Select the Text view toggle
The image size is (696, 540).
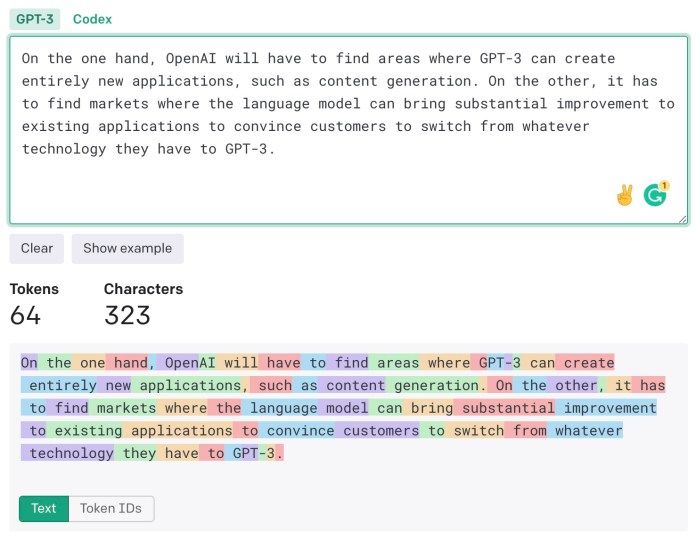tap(43, 508)
